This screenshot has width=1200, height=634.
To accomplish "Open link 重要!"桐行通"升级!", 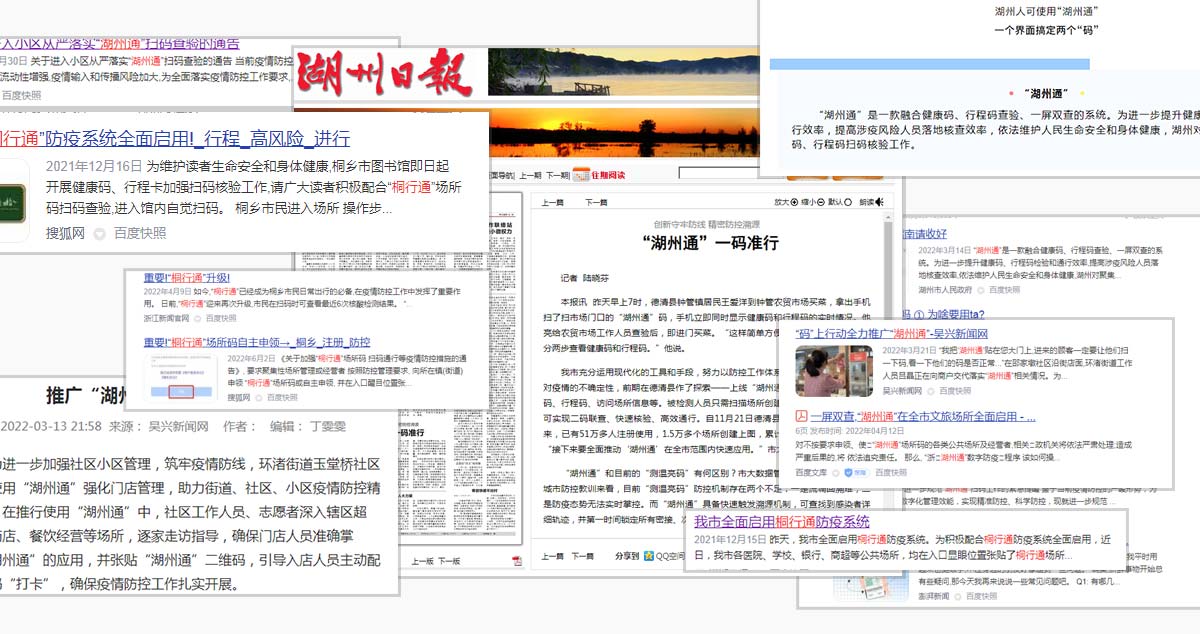I will point(186,277).
